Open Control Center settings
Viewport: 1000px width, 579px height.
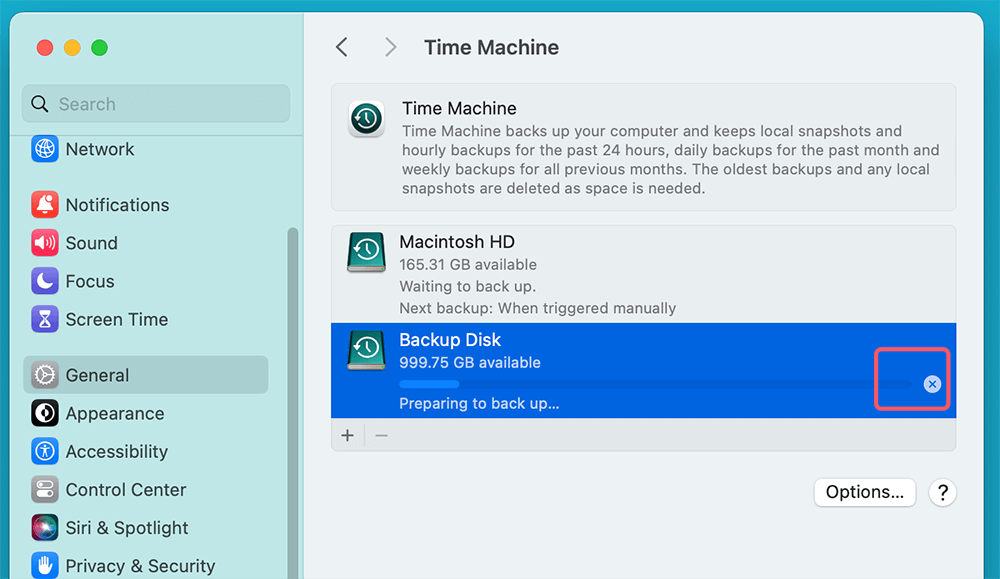pos(126,490)
